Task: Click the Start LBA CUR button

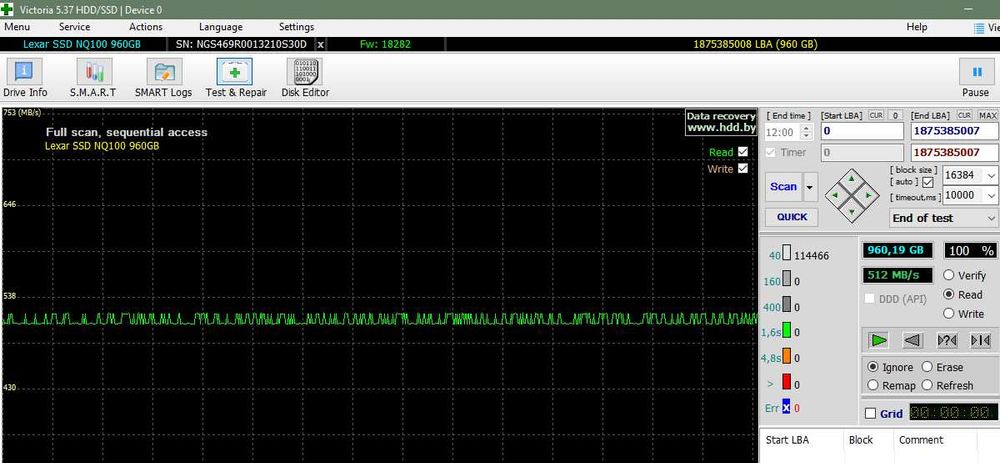Action: [x=876, y=115]
